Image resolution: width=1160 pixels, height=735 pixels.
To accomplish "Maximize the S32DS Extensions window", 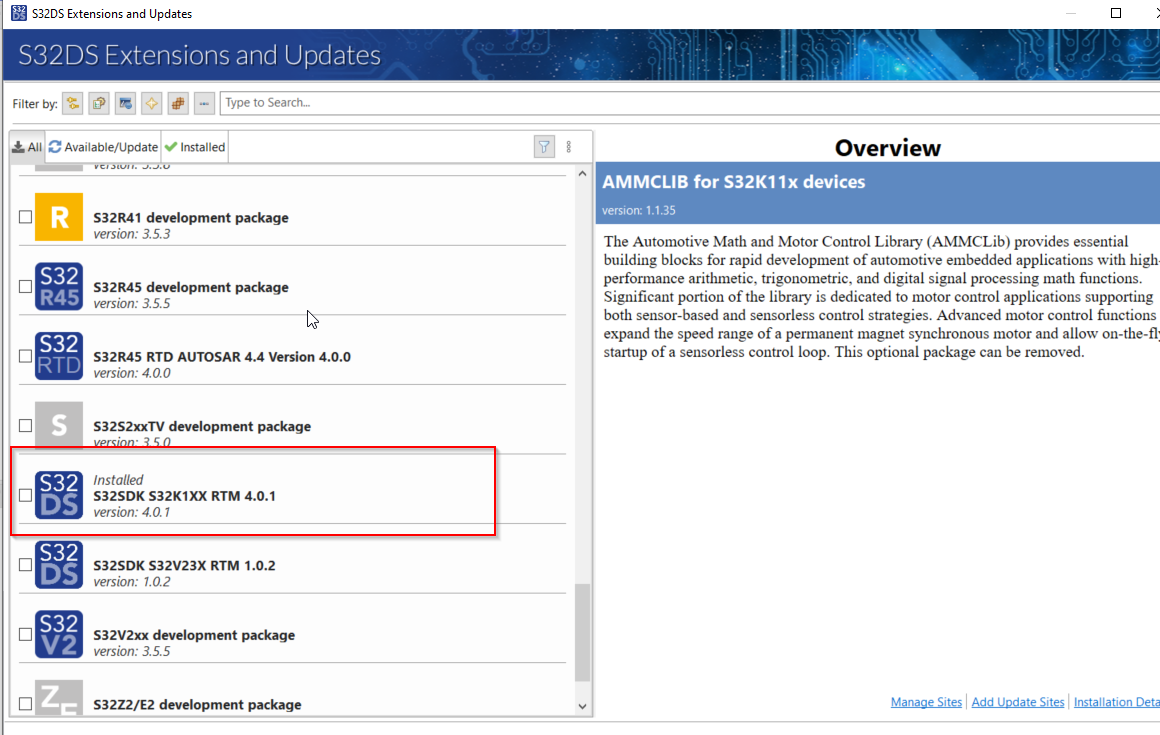I will [x=1116, y=13].
